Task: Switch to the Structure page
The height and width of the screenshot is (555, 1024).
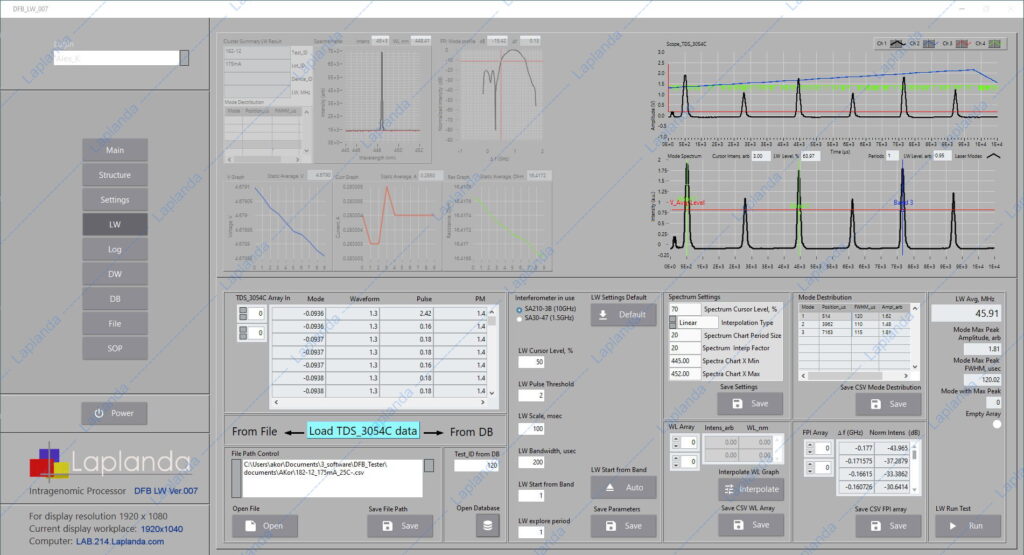Action: coord(115,175)
